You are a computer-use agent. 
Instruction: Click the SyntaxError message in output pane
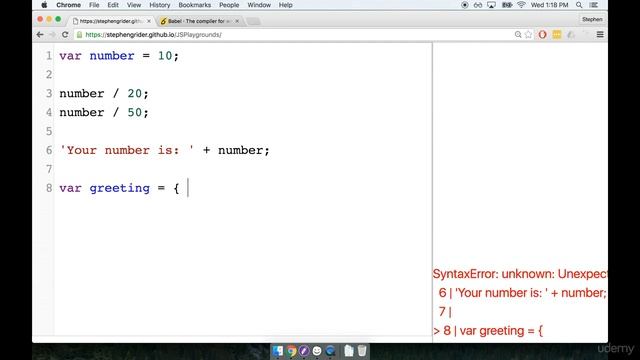(x=520, y=274)
